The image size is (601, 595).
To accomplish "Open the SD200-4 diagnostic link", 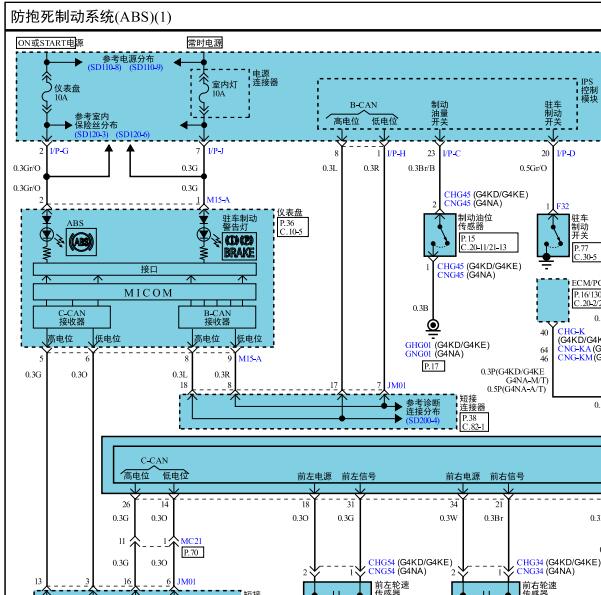I will coord(423,421).
